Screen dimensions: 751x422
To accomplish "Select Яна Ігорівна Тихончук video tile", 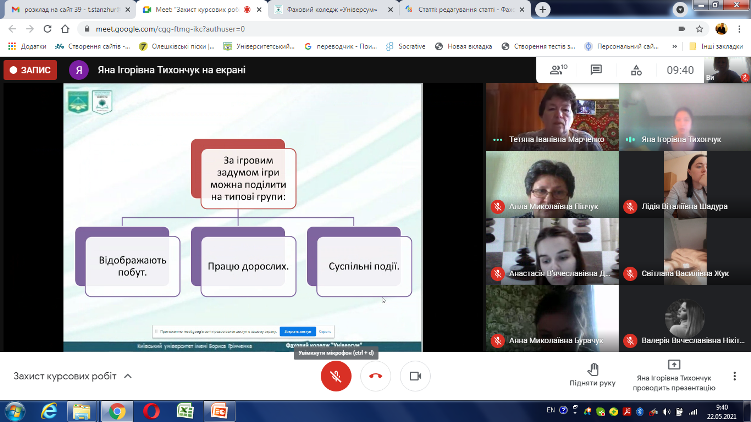I will (x=685, y=116).
